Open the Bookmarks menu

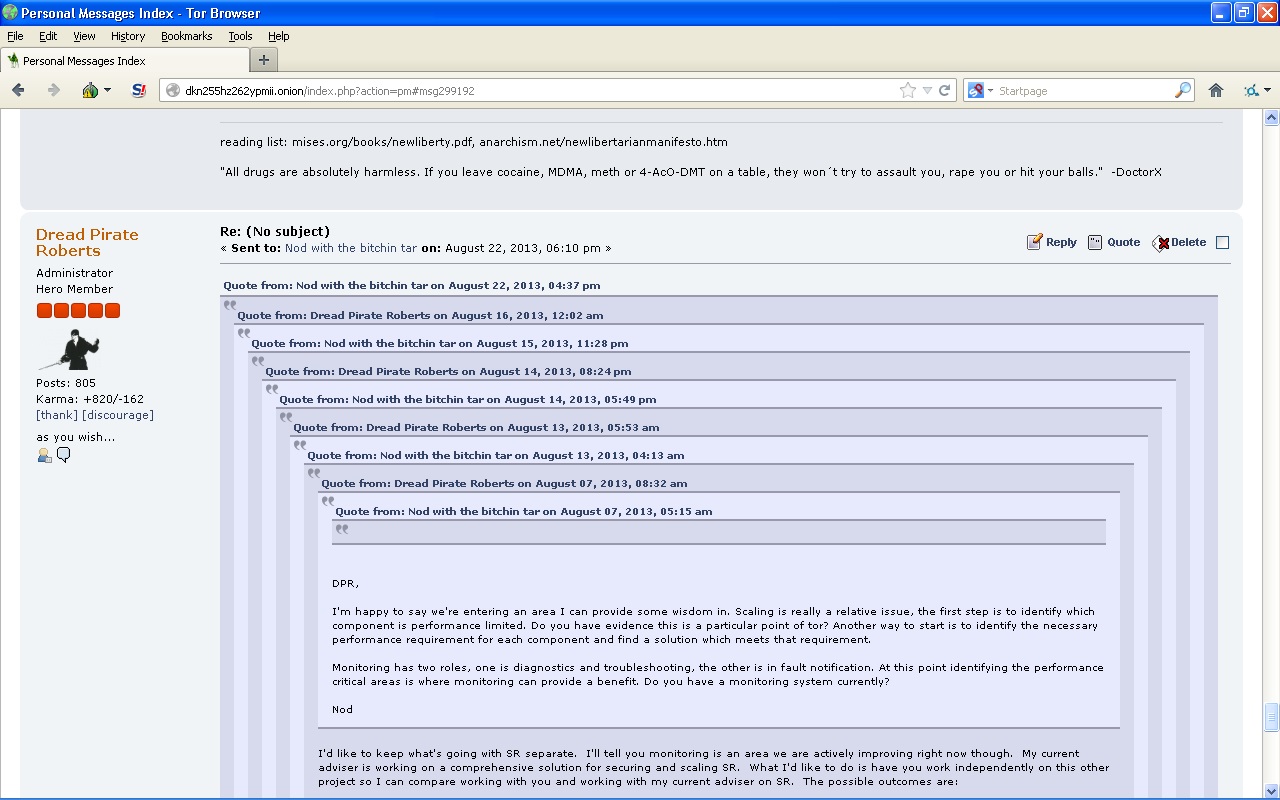(x=186, y=36)
